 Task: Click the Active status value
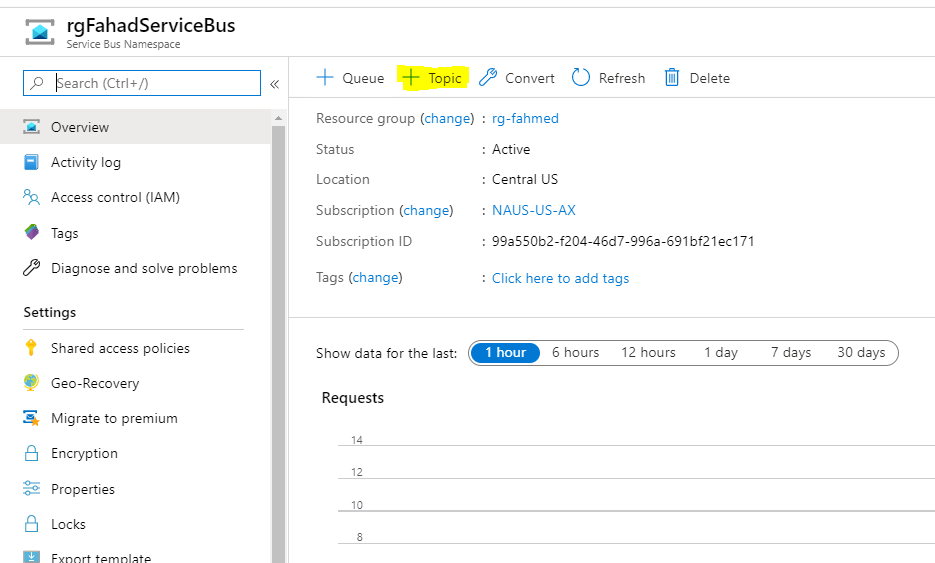pyautogui.click(x=511, y=149)
